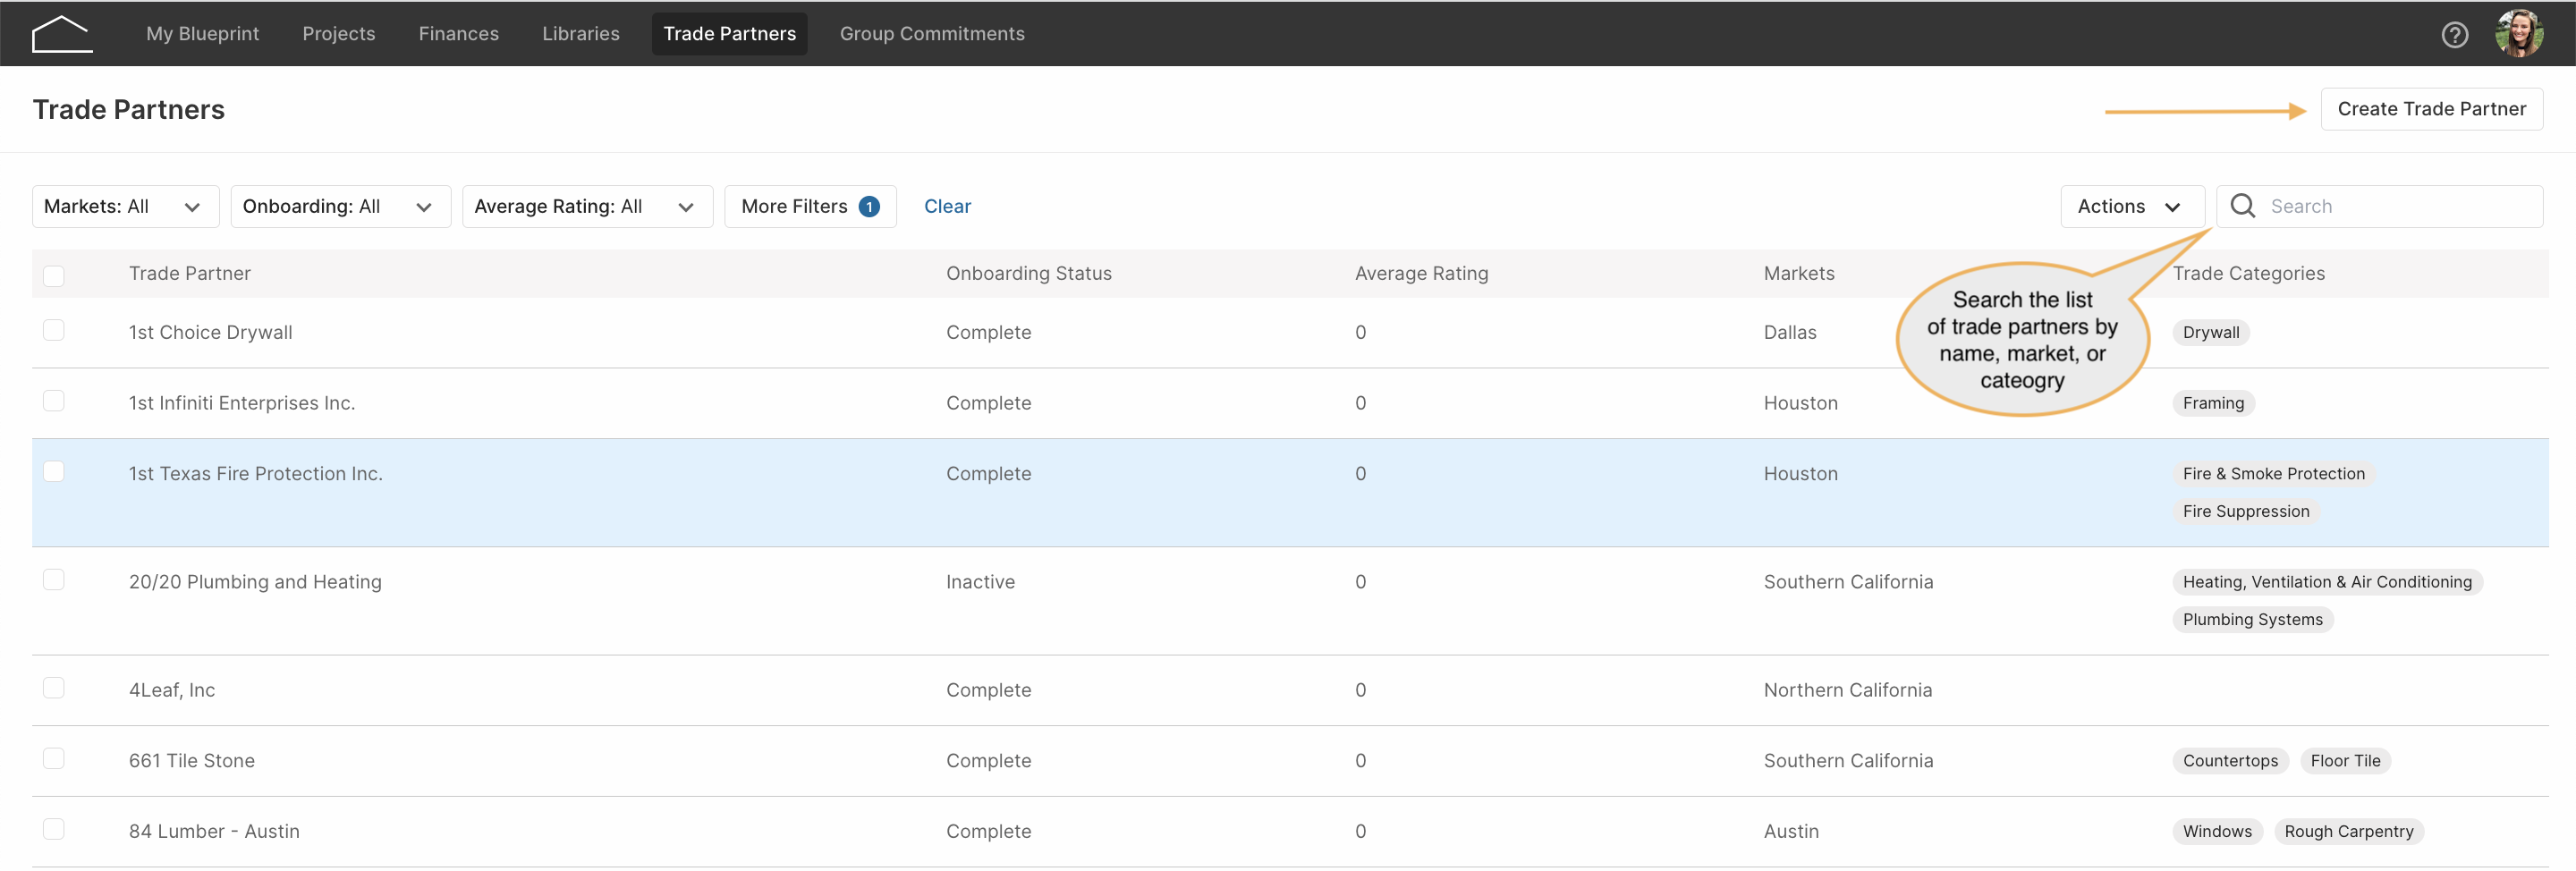Image resolution: width=2576 pixels, height=871 pixels.
Task: Clear the applied filters
Action: pos(947,207)
